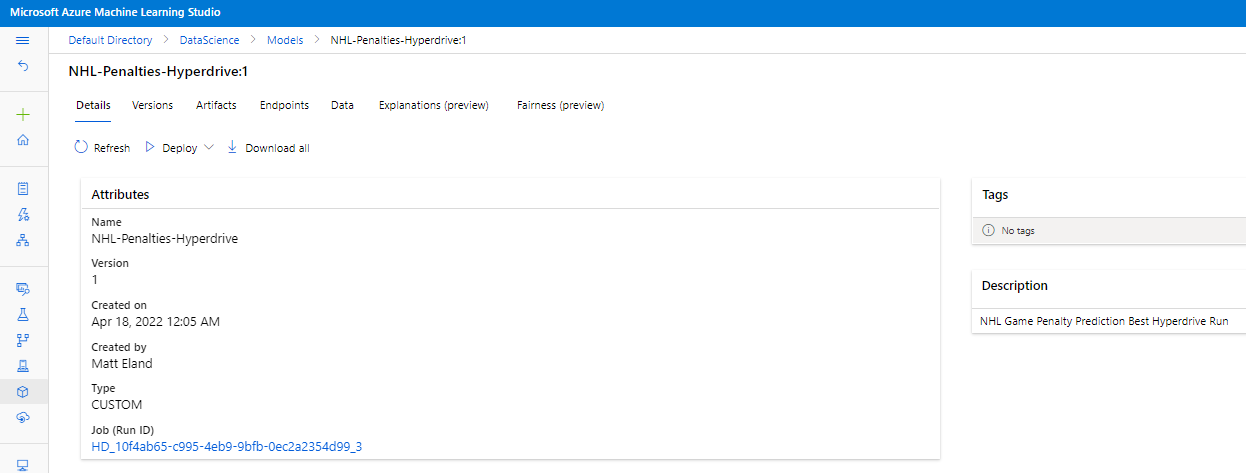Viewport: 1246px width, 473px height.
Task: Click the Created on date Apr 18, 2022
Action: tap(155, 322)
